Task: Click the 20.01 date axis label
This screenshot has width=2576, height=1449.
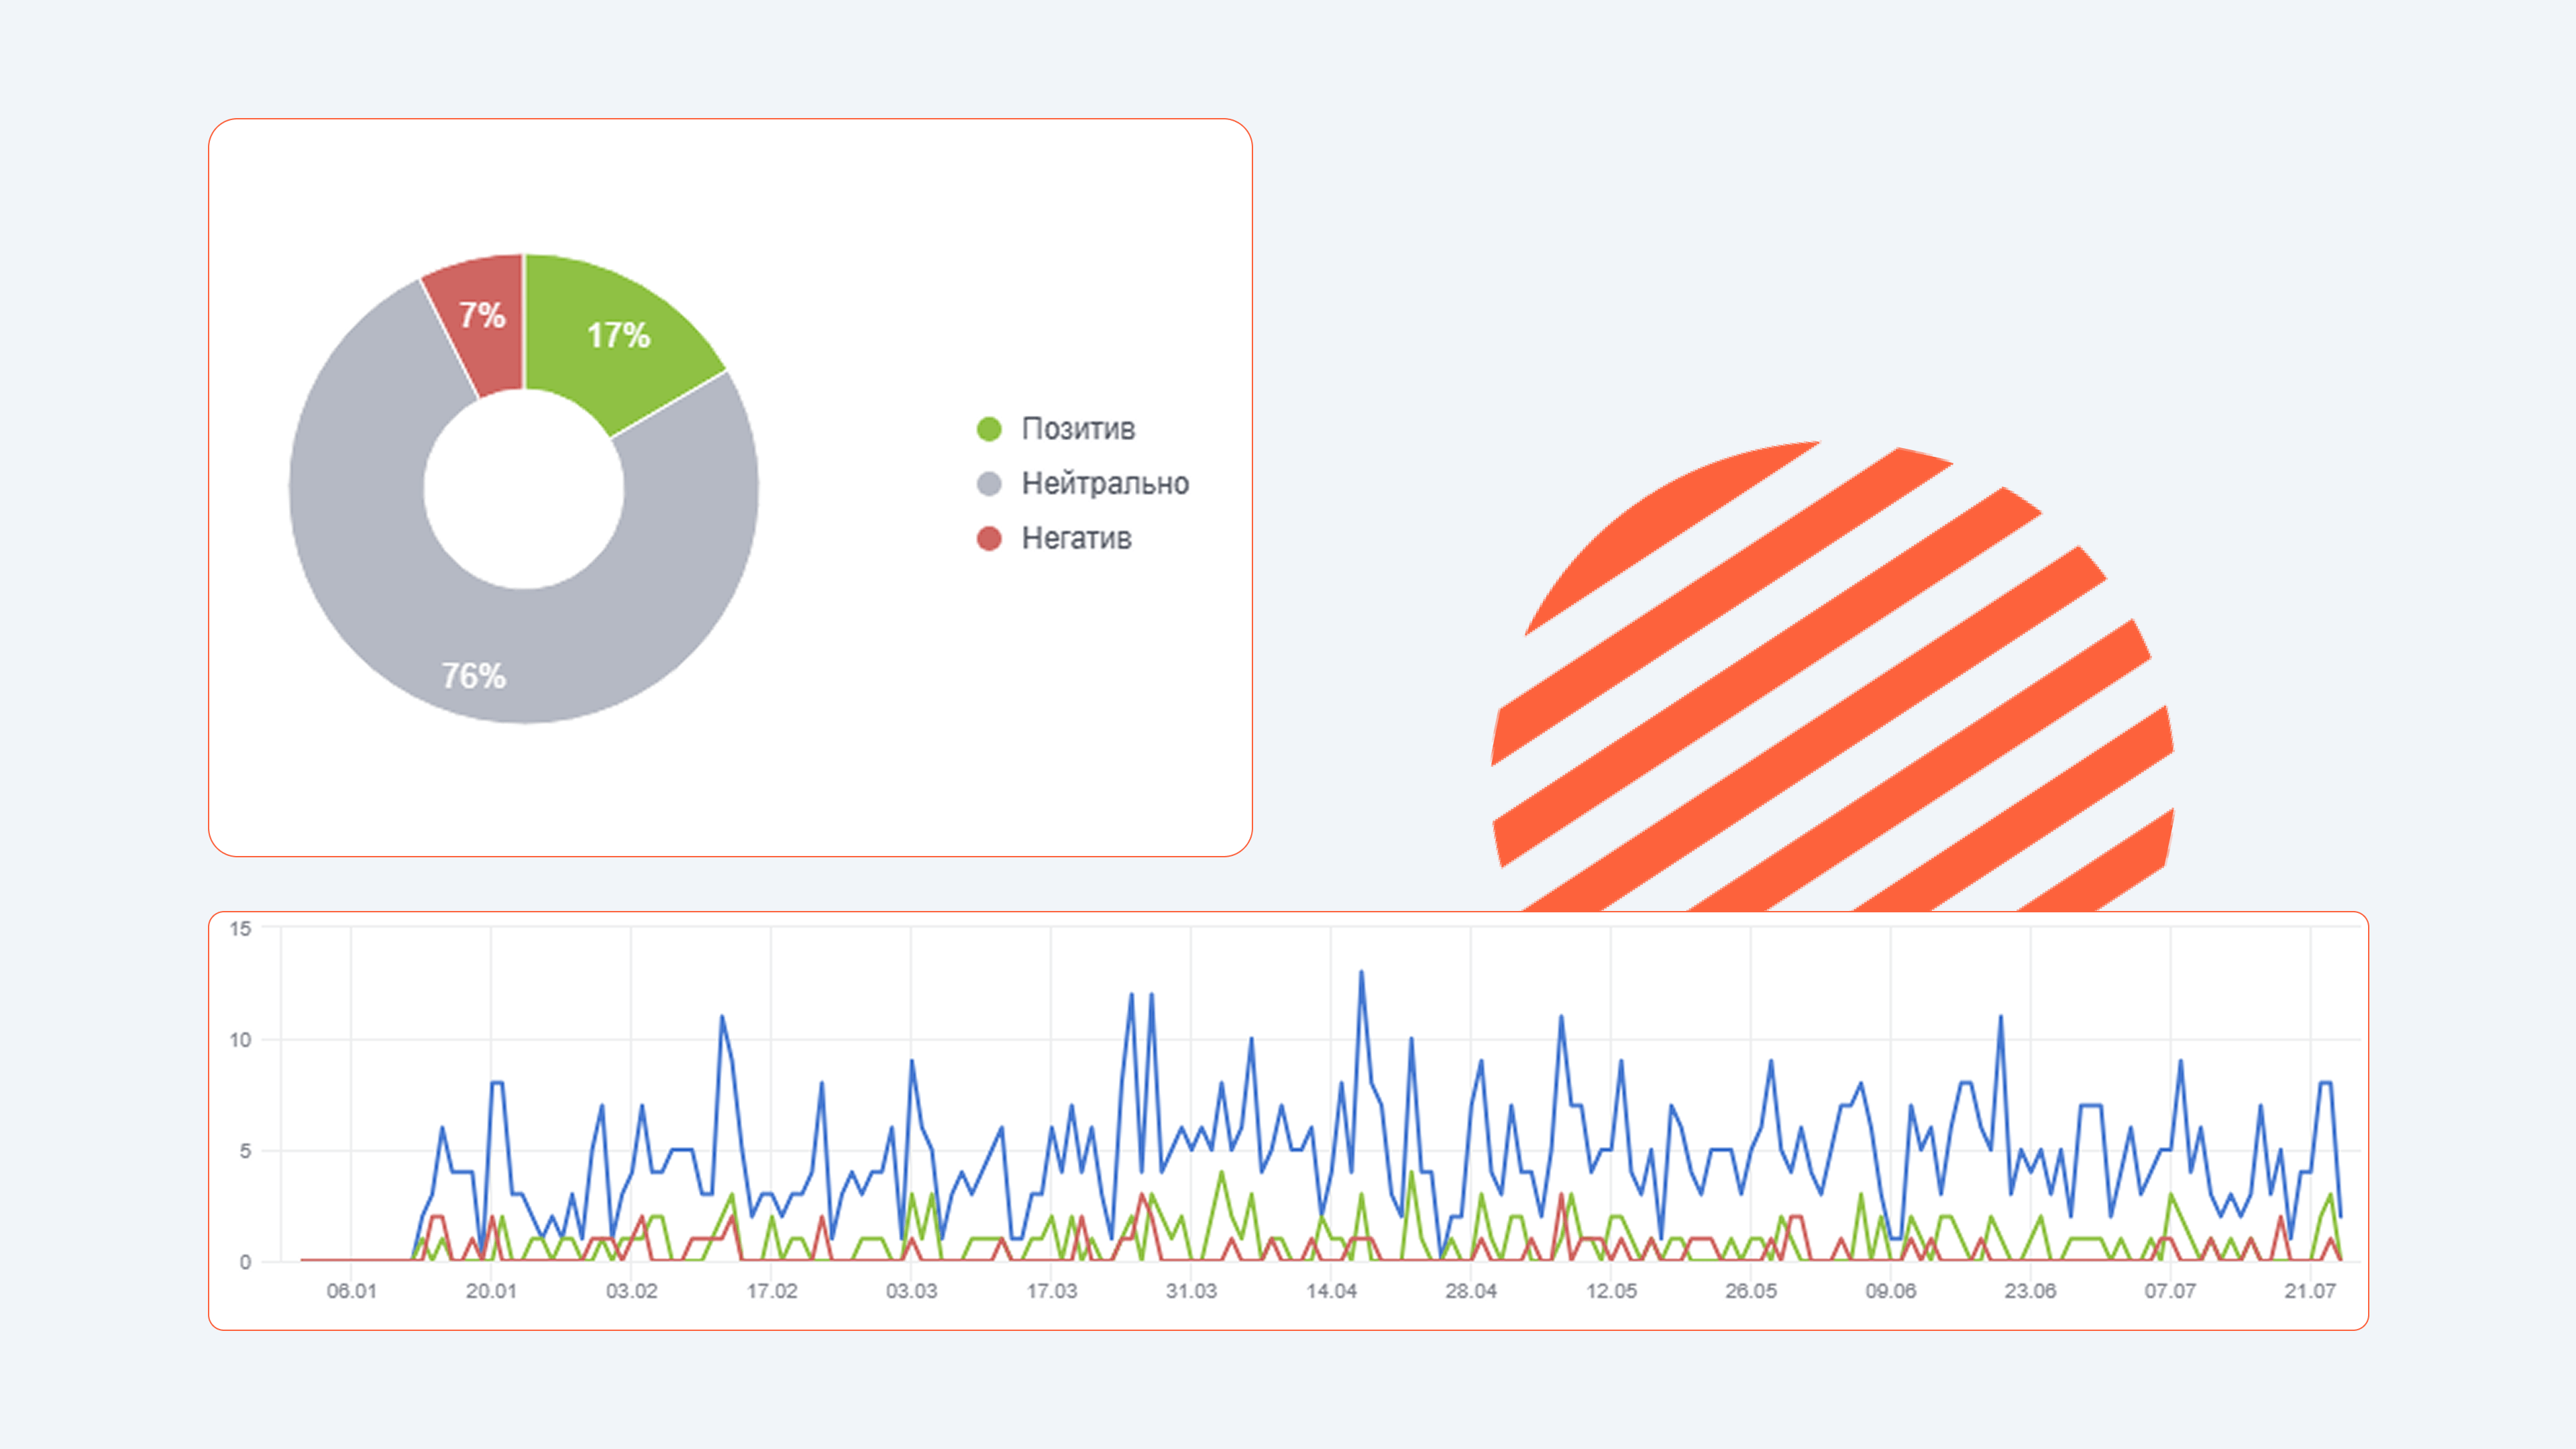Action: coord(491,1291)
